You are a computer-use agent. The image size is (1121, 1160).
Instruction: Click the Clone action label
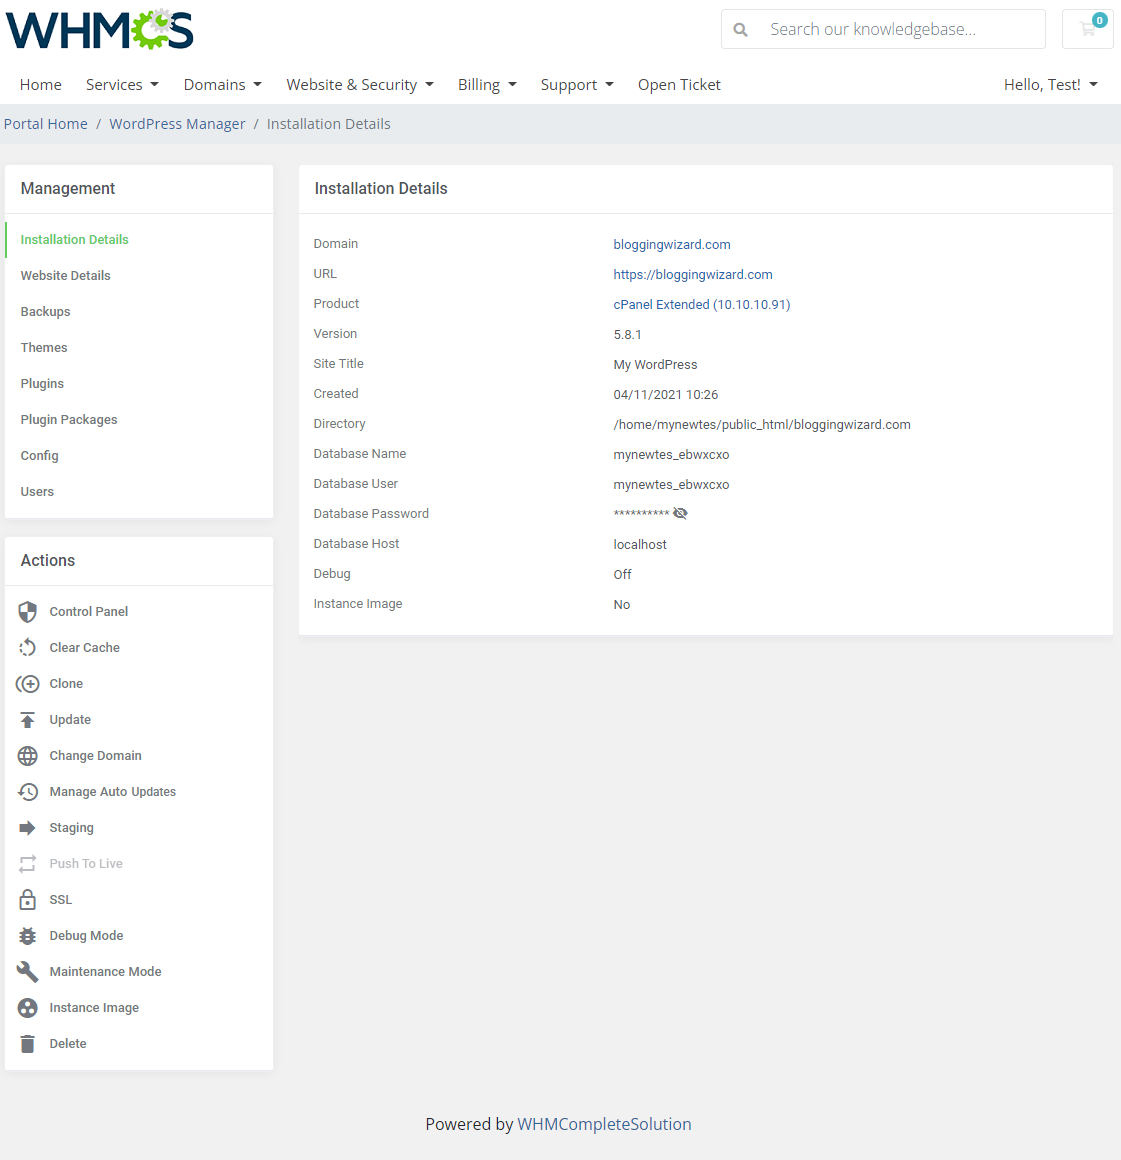66,684
